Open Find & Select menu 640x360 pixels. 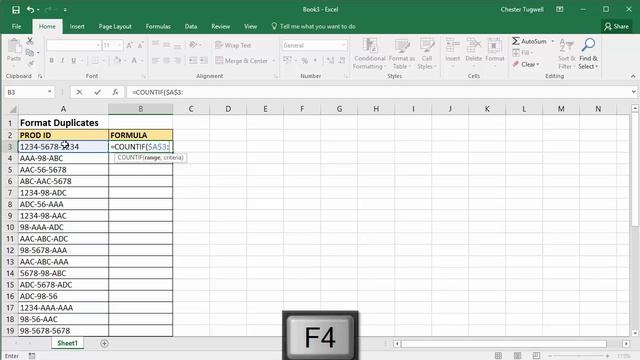[588, 53]
